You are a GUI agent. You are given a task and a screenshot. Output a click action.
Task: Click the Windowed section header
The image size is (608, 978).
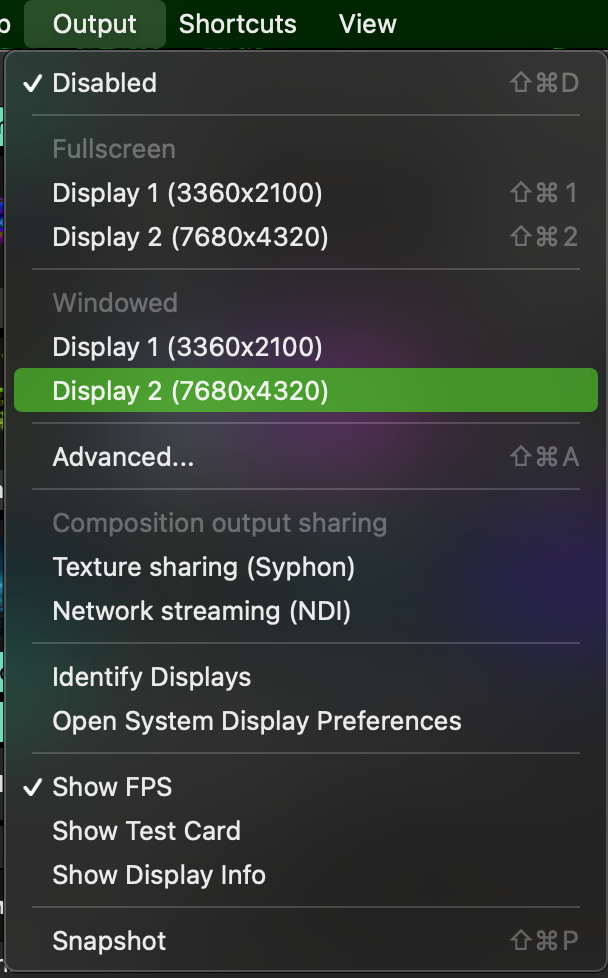[114, 303]
